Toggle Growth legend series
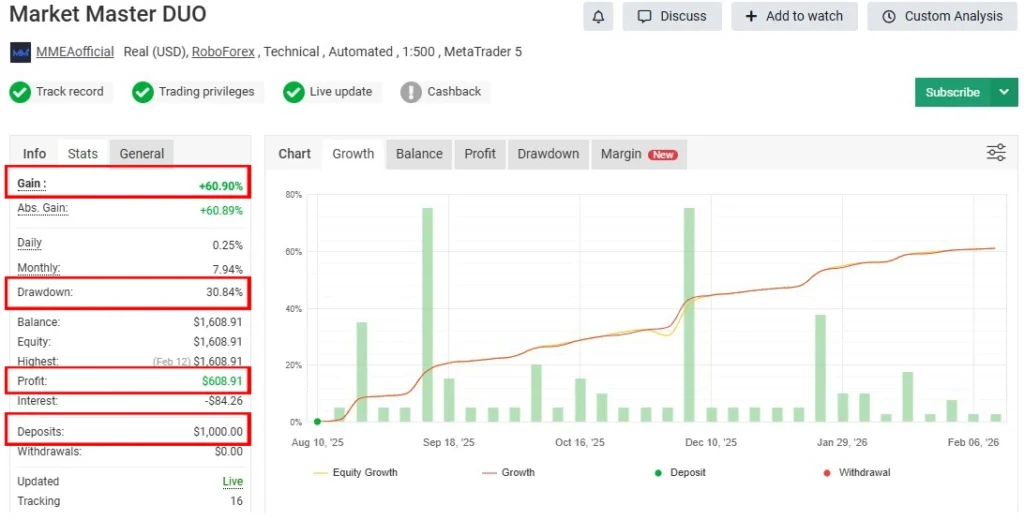 509,472
